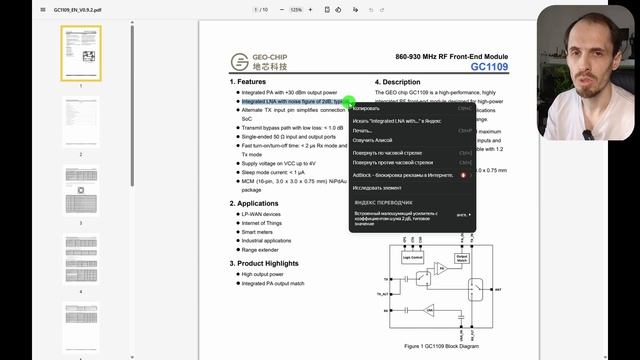The width and height of the screenshot is (640, 360).
Task: Click the thumbnail panel scrollbar
Action: pyautogui.click(x=132, y=106)
